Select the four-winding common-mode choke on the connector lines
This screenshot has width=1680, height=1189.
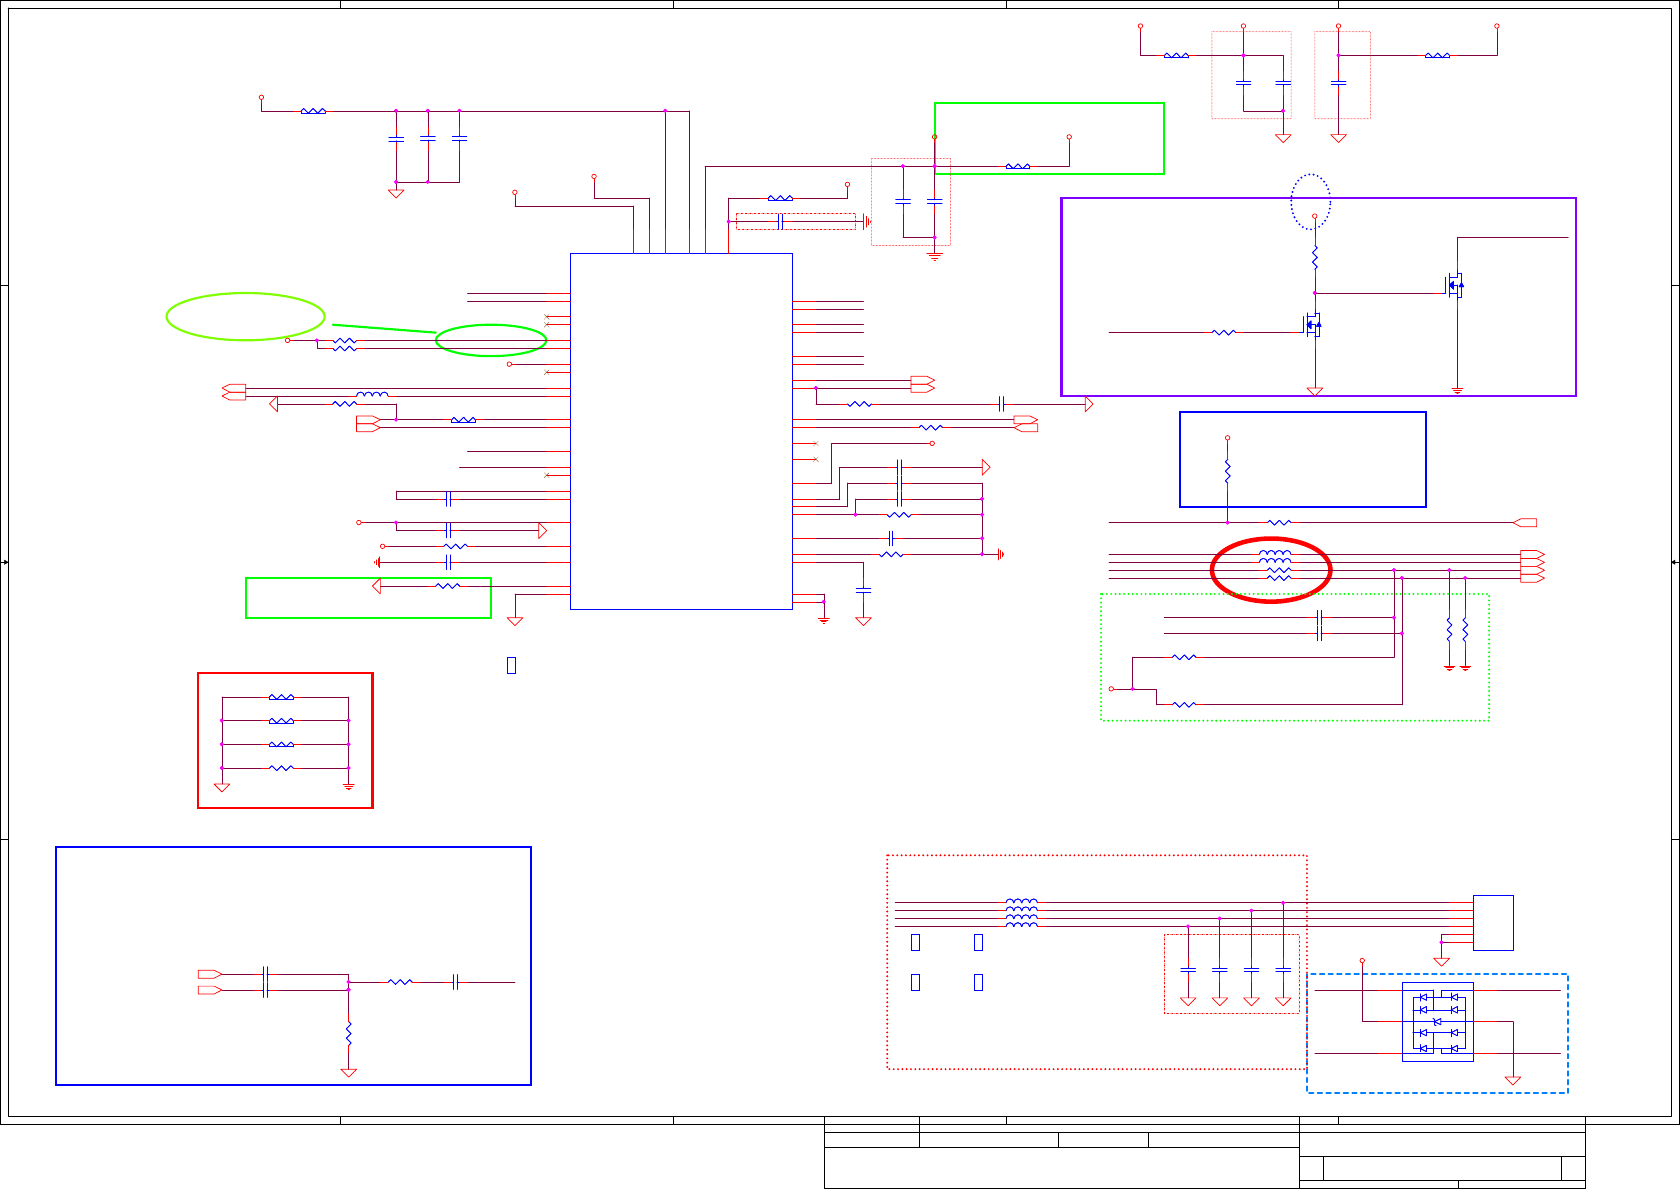pyautogui.click(x=1021, y=913)
